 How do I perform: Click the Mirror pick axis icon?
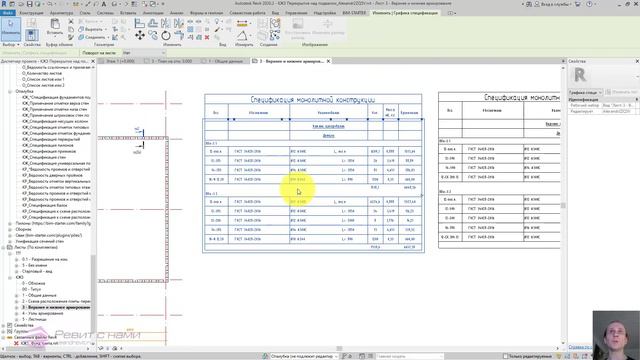[166, 24]
